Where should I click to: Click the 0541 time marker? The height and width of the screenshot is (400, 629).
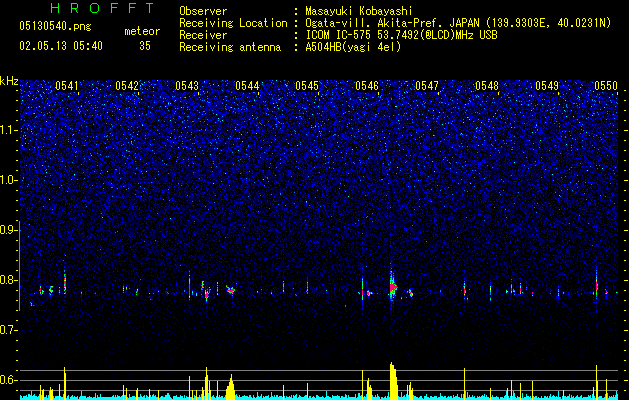(x=67, y=86)
